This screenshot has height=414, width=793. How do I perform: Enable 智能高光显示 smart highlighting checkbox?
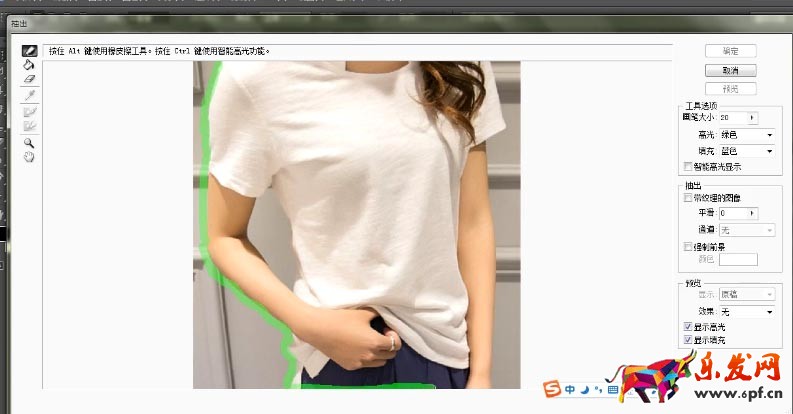click(686, 166)
